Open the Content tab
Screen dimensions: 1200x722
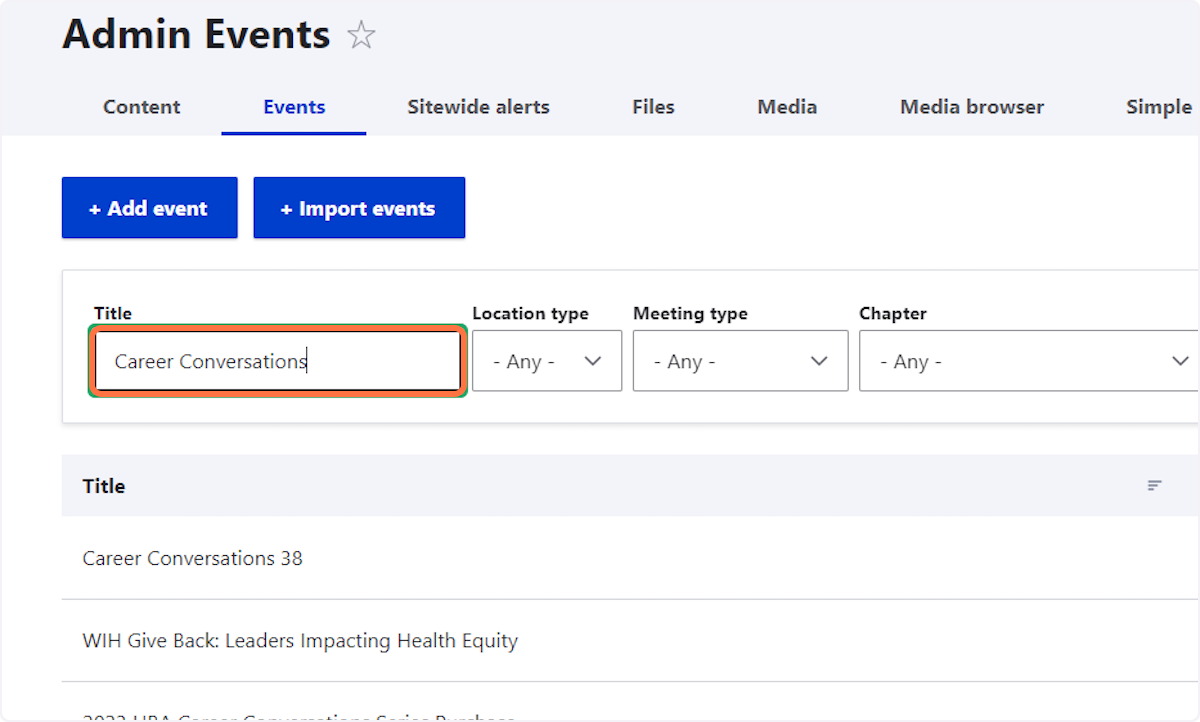click(x=142, y=107)
